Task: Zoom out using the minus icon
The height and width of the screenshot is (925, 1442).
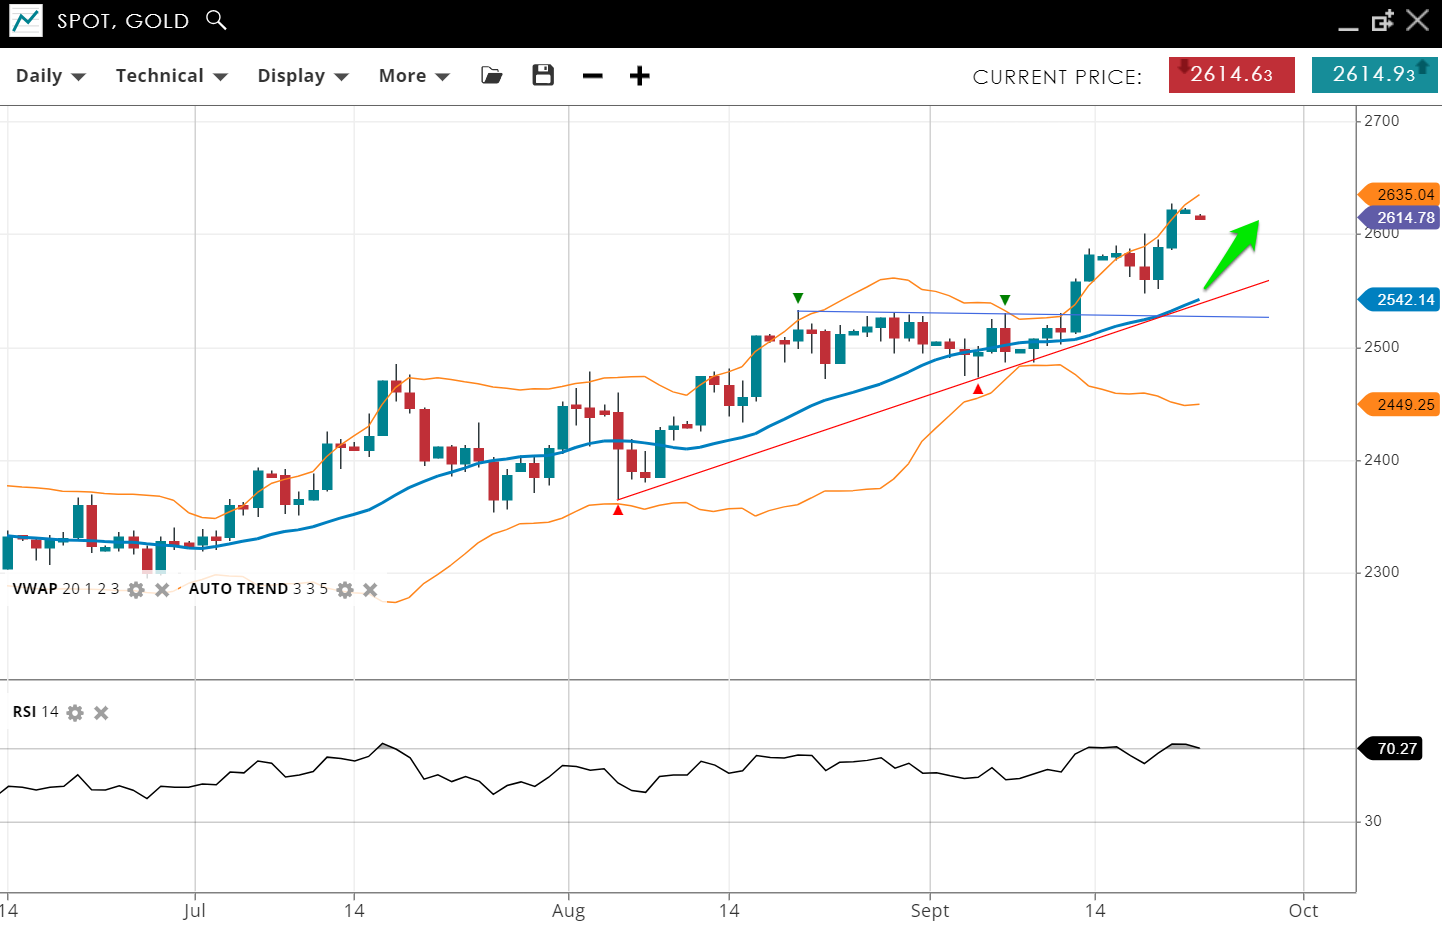Action: click(x=593, y=76)
